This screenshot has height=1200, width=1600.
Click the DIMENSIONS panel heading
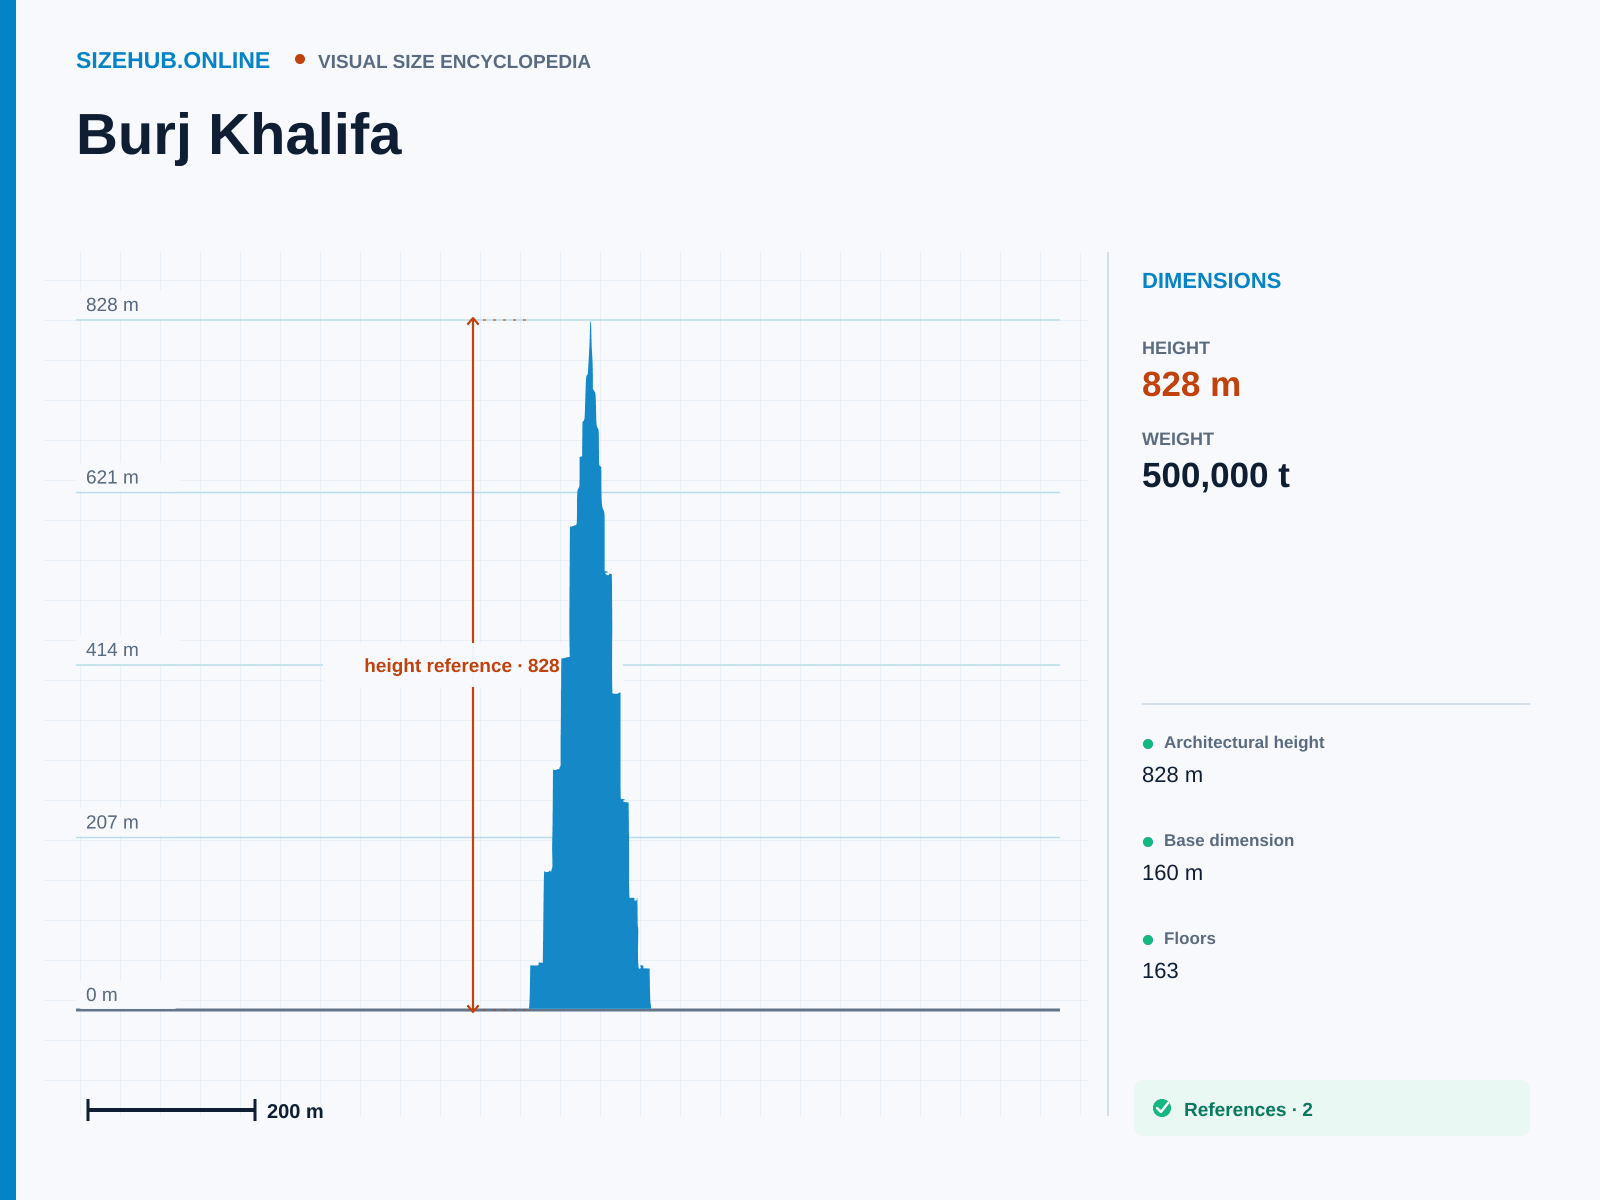(x=1211, y=281)
